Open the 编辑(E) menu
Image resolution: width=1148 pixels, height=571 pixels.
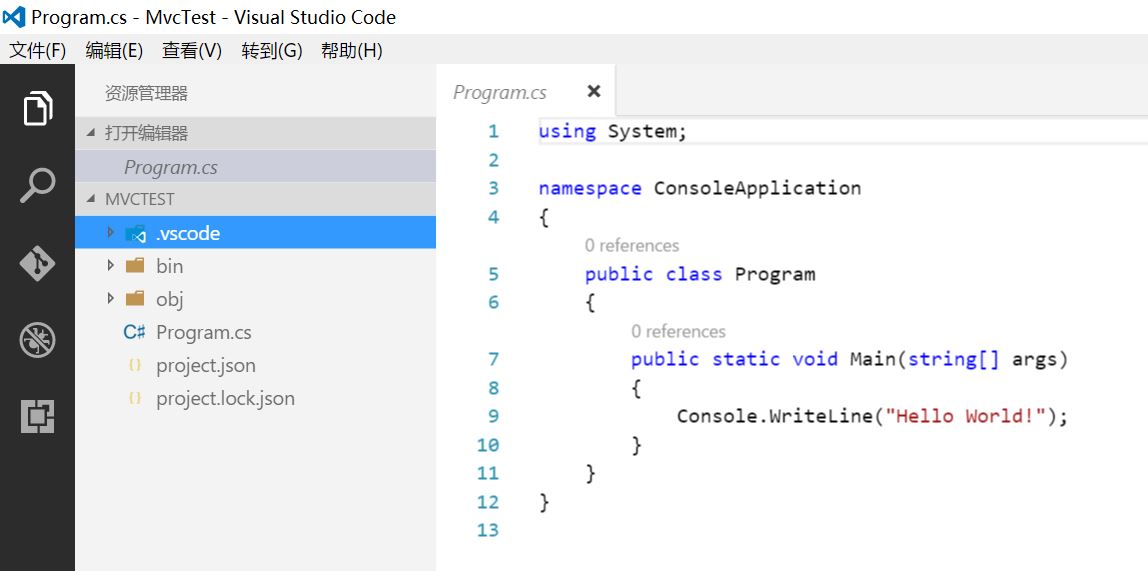coord(114,51)
